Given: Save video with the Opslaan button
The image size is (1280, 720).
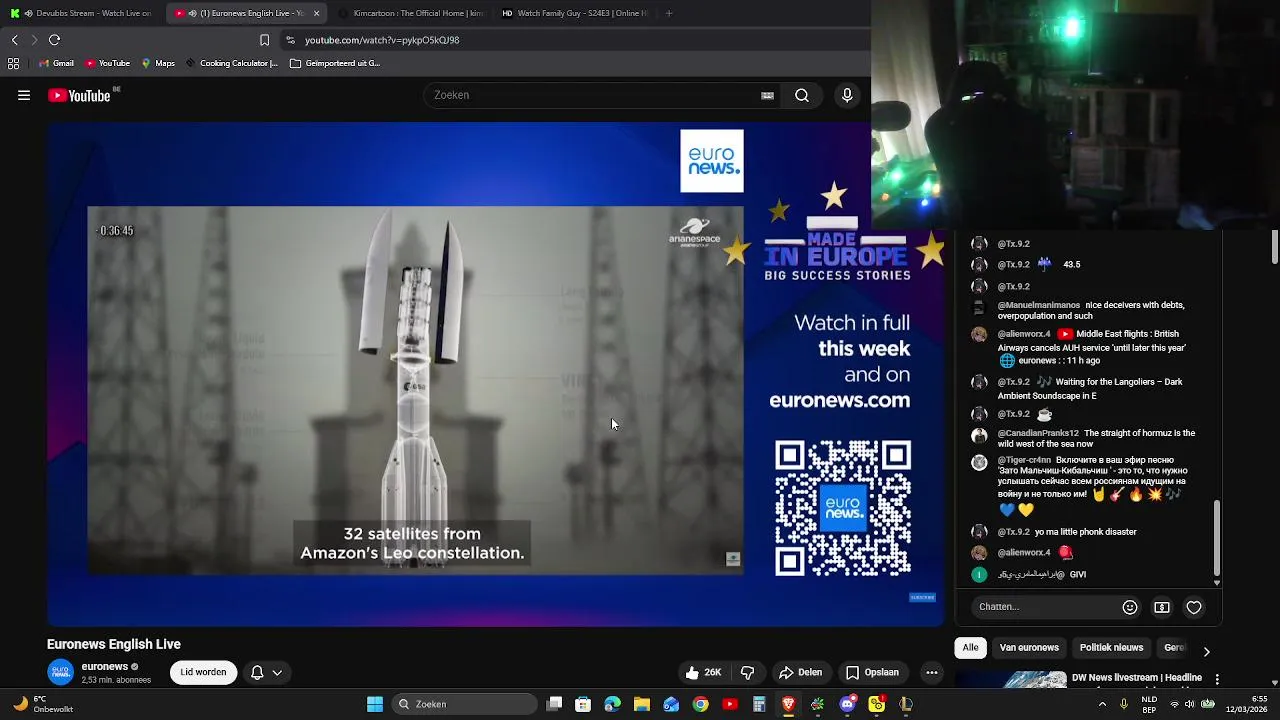Looking at the screenshot, I should (x=872, y=673).
